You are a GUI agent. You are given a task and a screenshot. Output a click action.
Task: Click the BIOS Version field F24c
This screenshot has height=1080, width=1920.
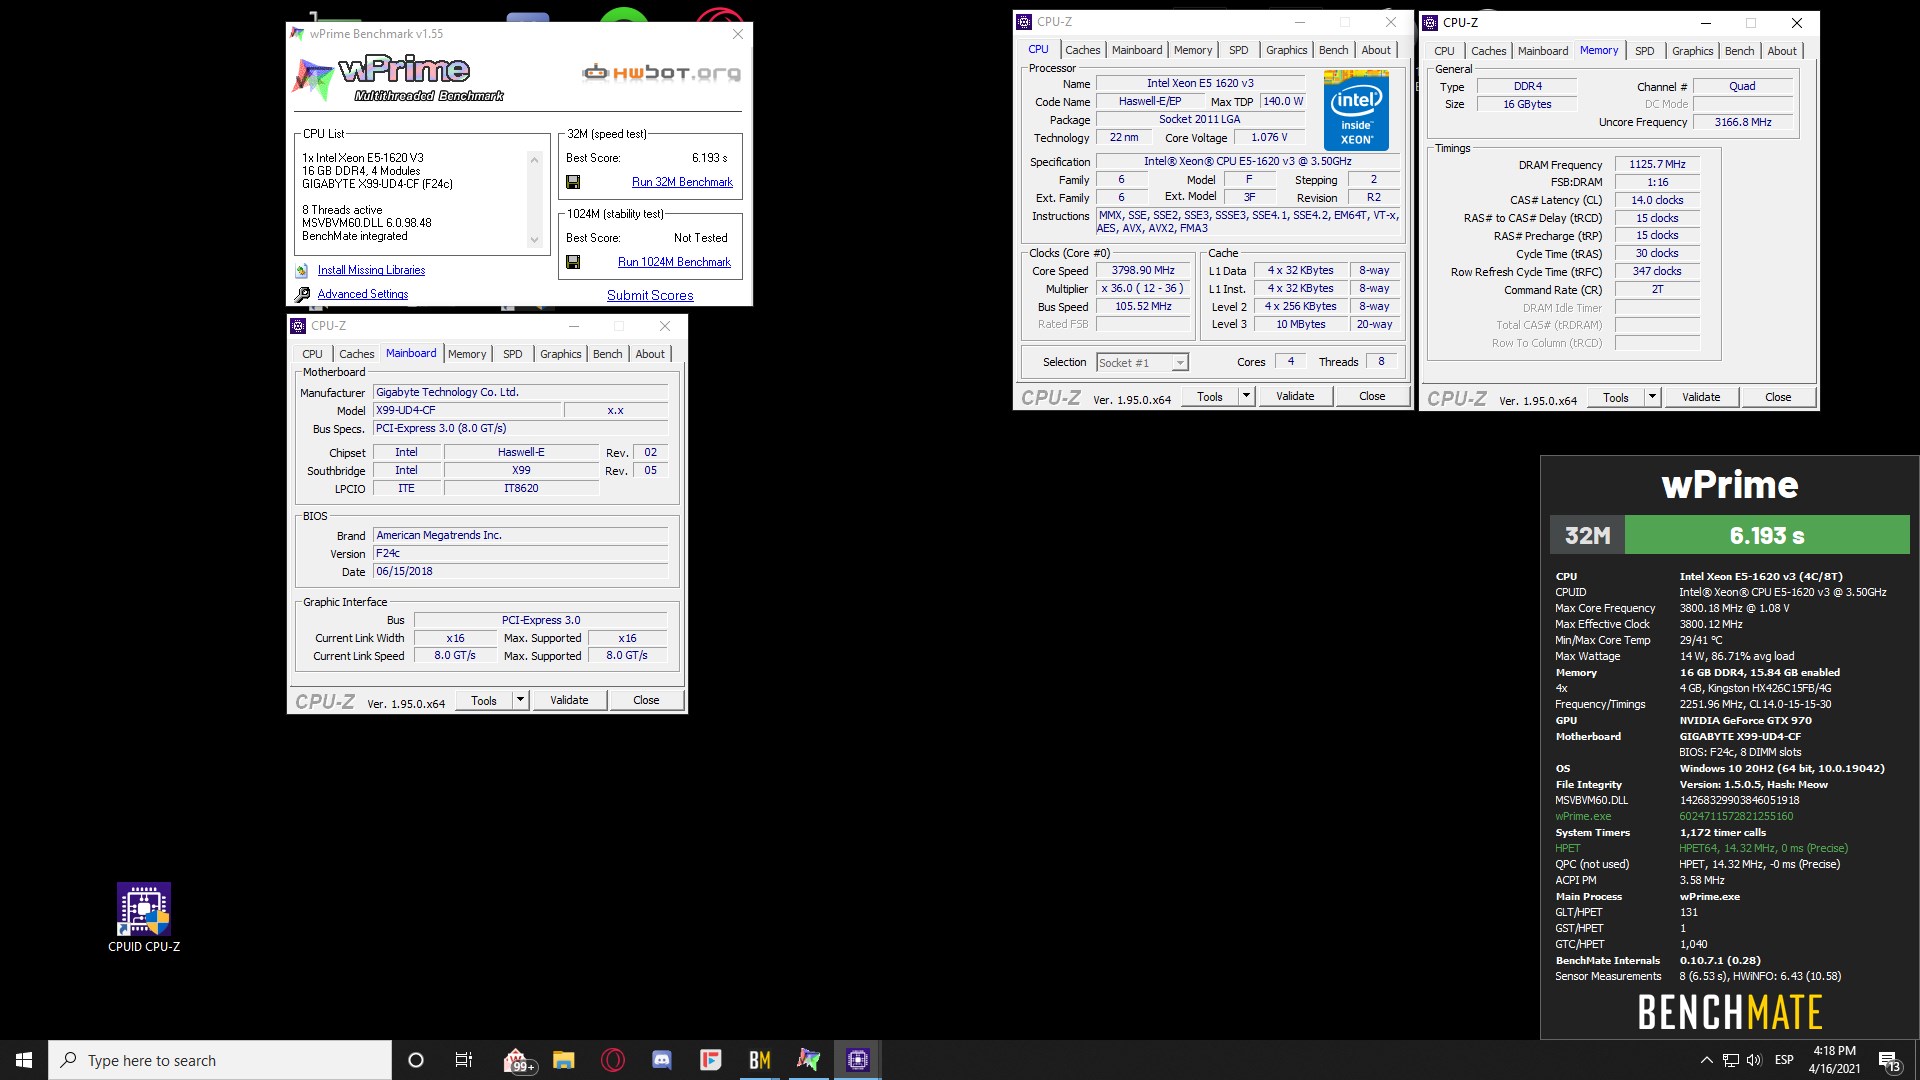(520, 553)
